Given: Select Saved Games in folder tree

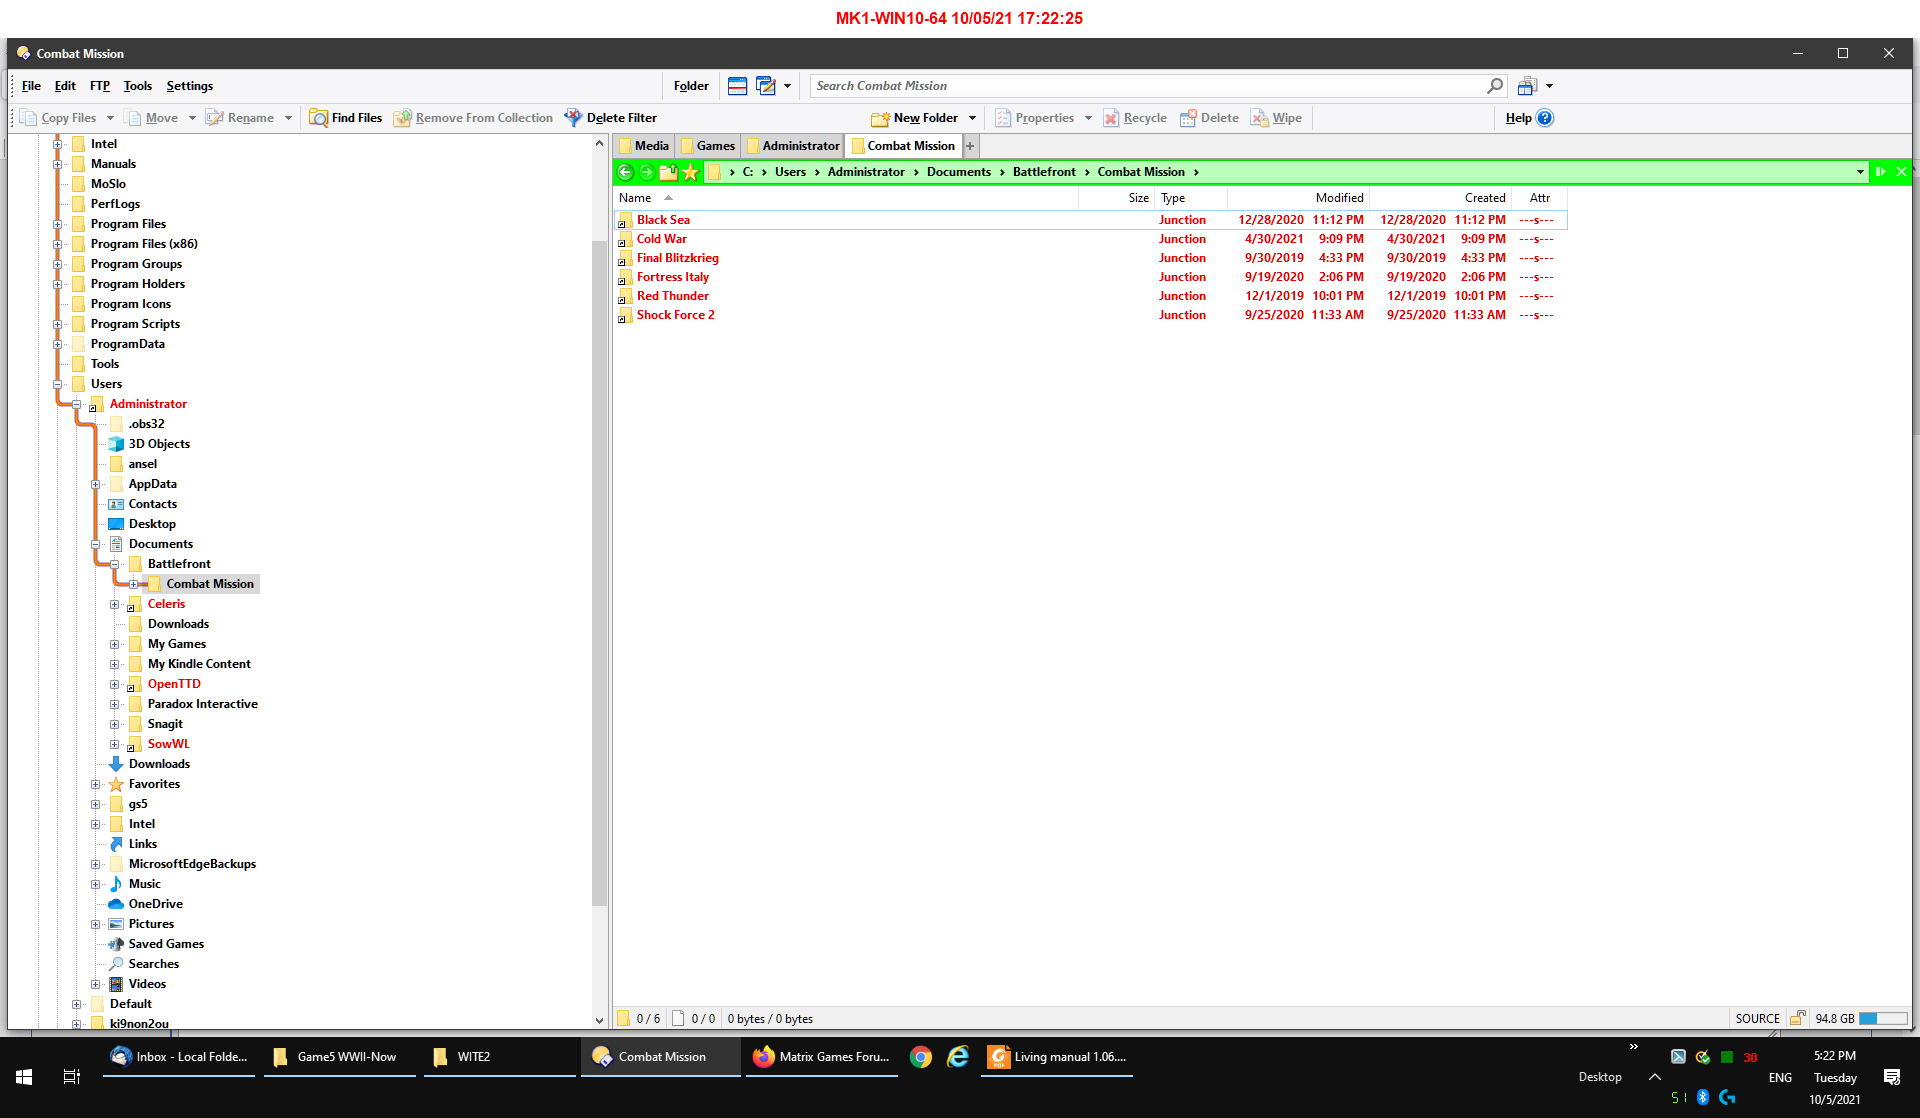Looking at the screenshot, I should point(166,944).
